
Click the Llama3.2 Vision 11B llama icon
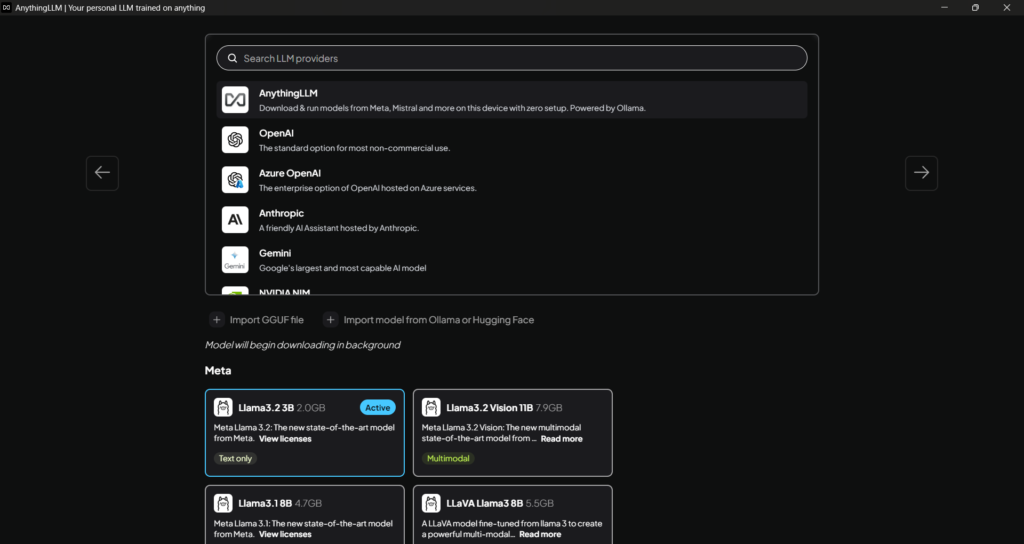(x=431, y=408)
